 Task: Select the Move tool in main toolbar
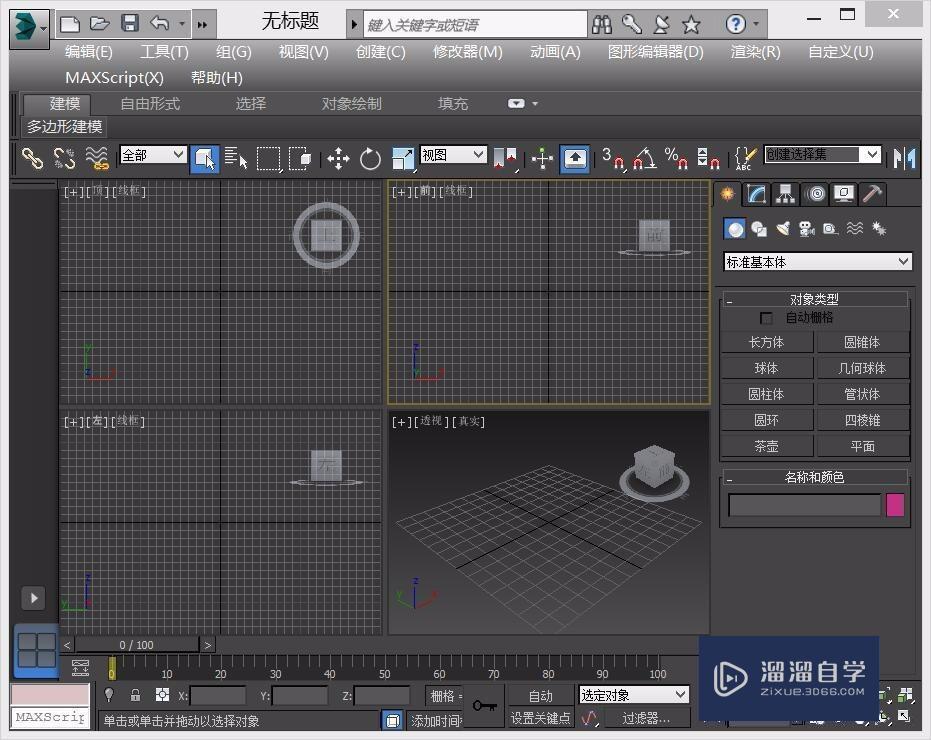click(x=338, y=158)
